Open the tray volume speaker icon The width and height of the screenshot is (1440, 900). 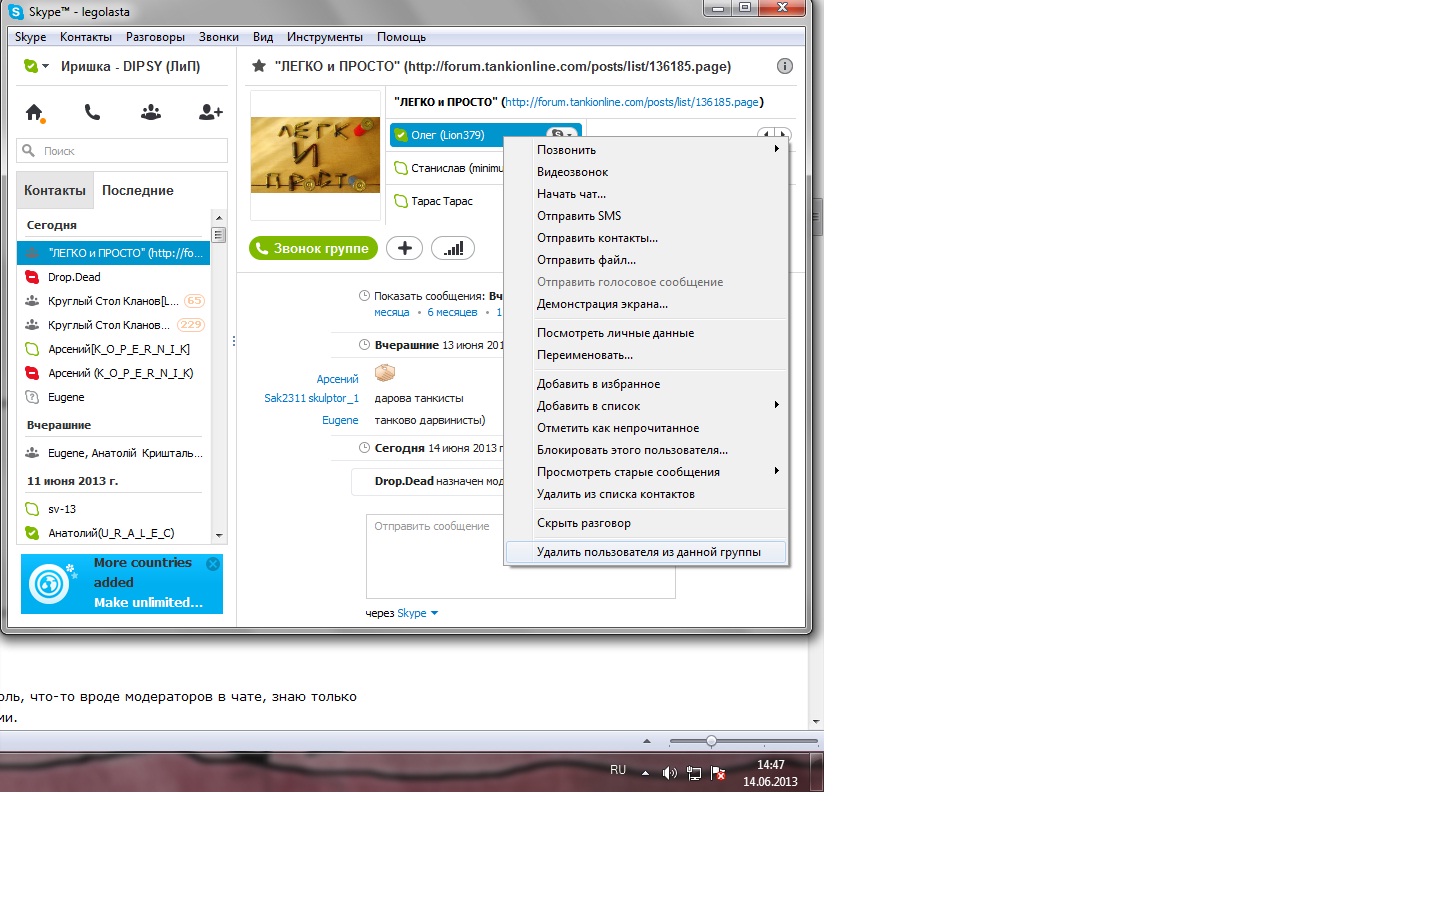pos(670,773)
